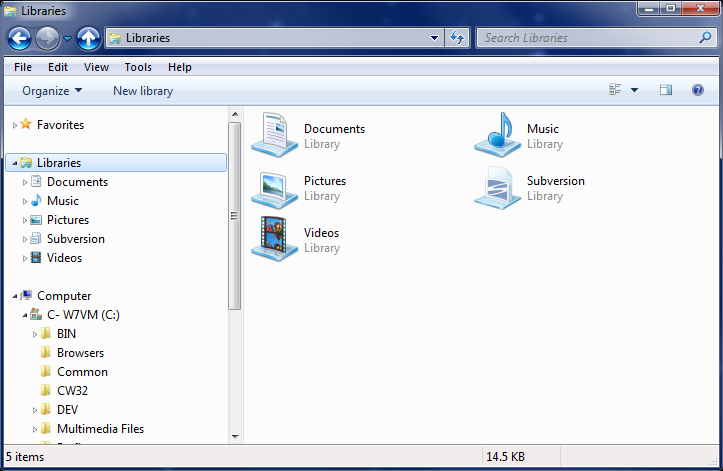Image resolution: width=723 pixels, height=471 pixels.
Task: Open the address bar history dropdown
Action: (434, 38)
